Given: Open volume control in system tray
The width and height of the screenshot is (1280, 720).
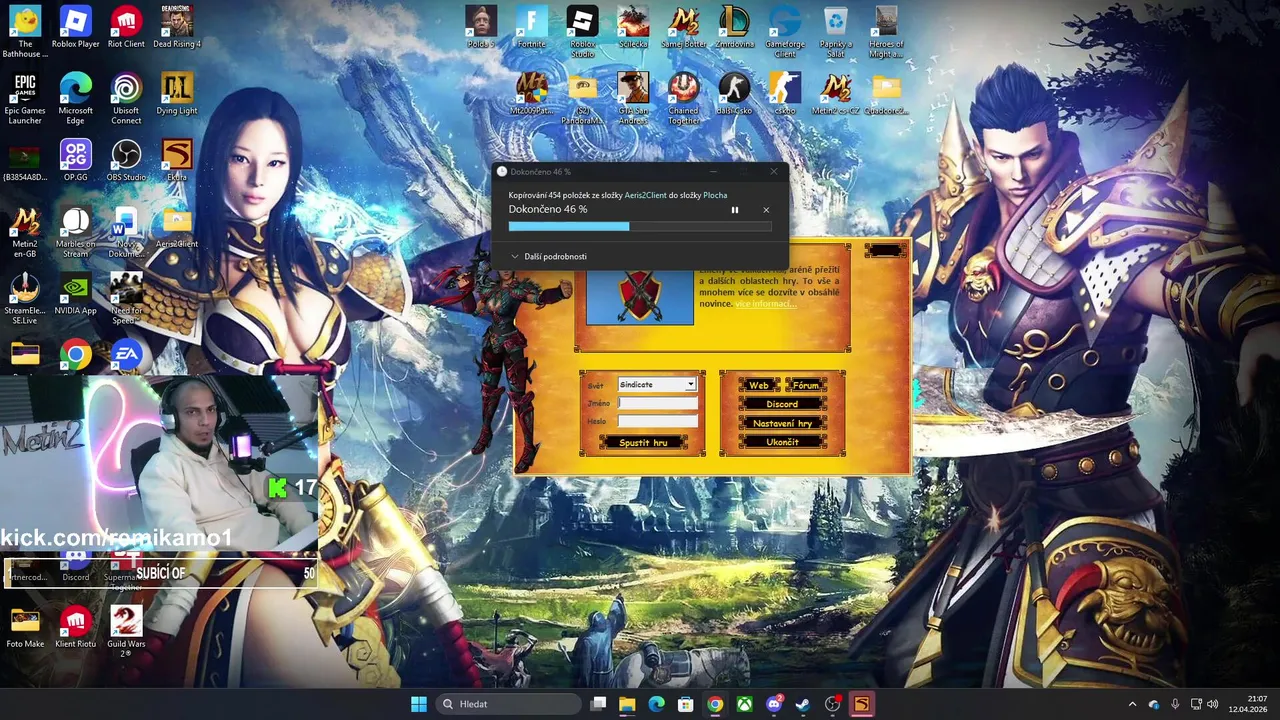Looking at the screenshot, I should pyautogui.click(x=1212, y=704).
